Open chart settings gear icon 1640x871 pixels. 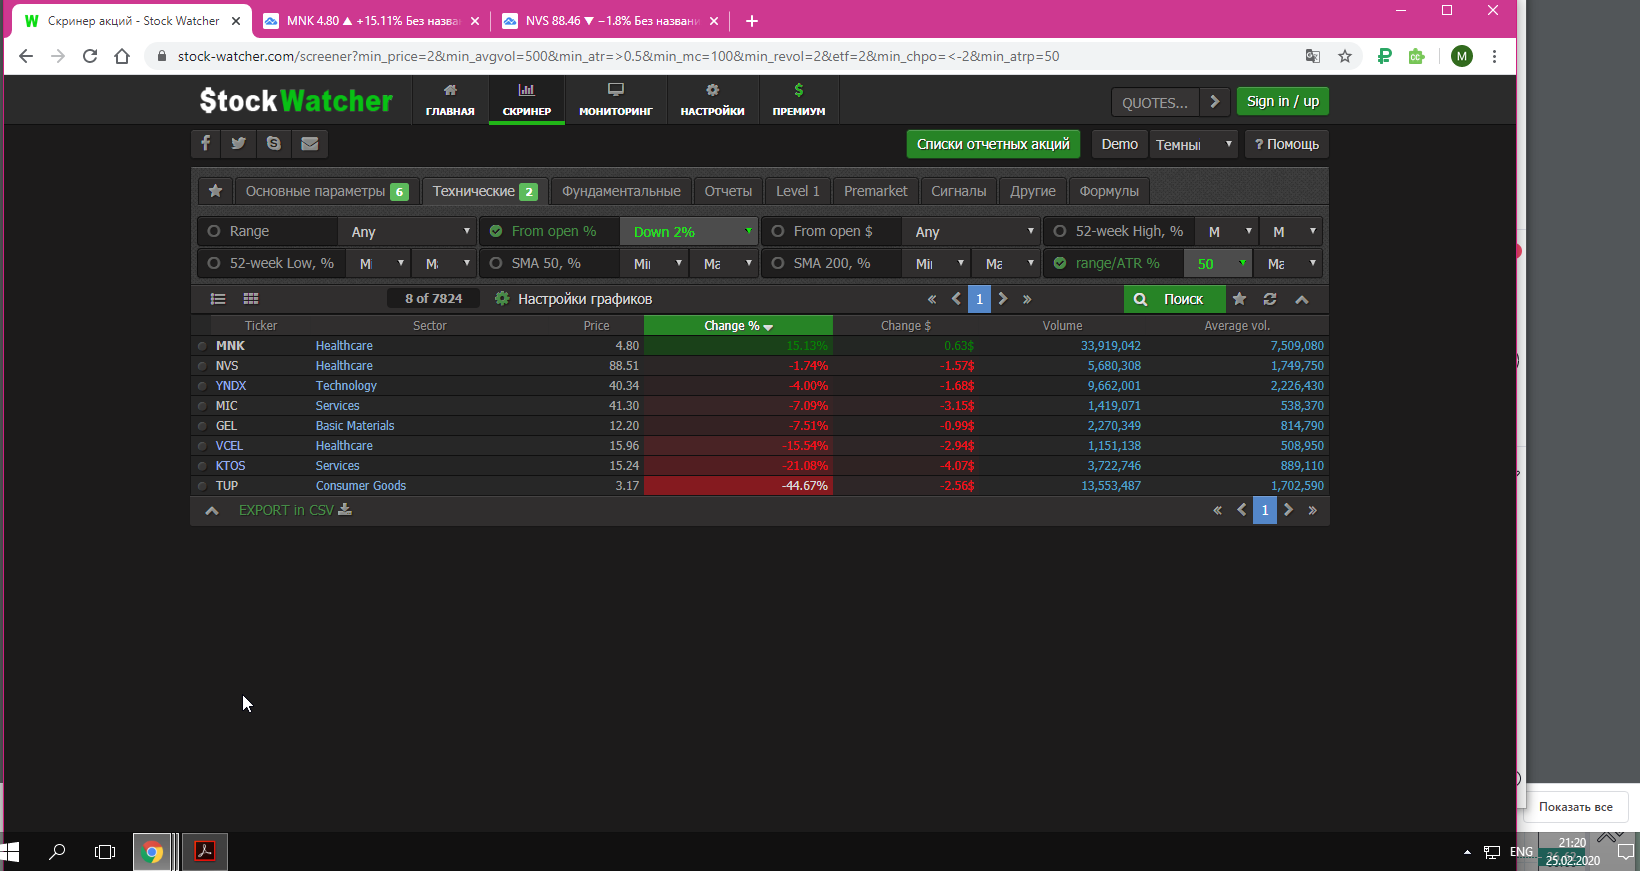(x=502, y=299)
